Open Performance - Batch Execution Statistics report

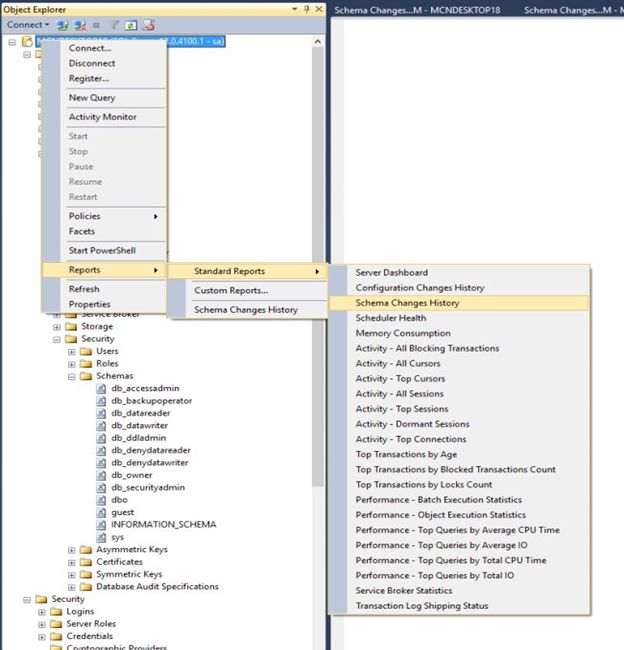(459, 500)
